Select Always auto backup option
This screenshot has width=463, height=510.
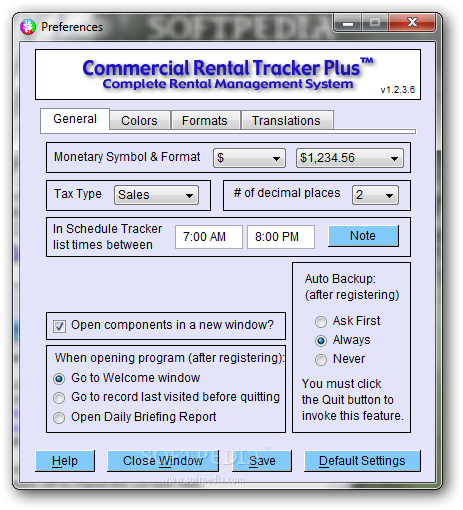[321, 341]
